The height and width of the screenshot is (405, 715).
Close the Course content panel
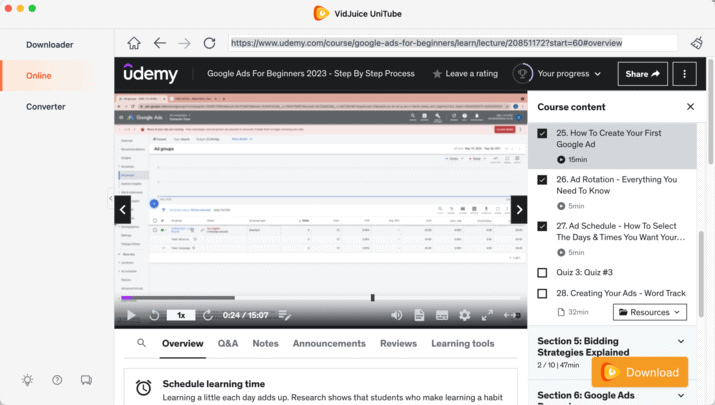[x=690, y=107]
